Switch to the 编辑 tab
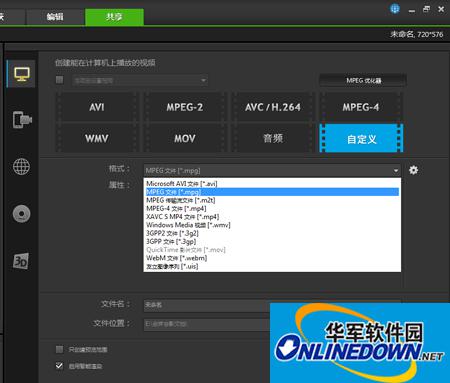Screen dimensions: 450x383 coord(55,17)
